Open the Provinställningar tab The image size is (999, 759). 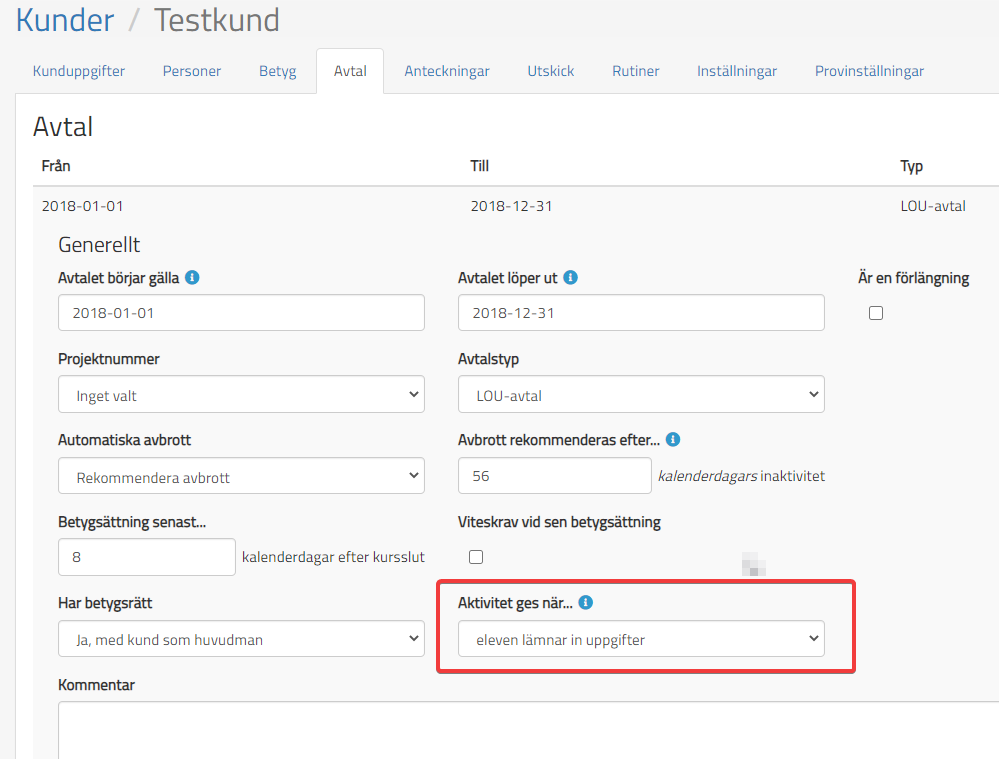point(869,71)
